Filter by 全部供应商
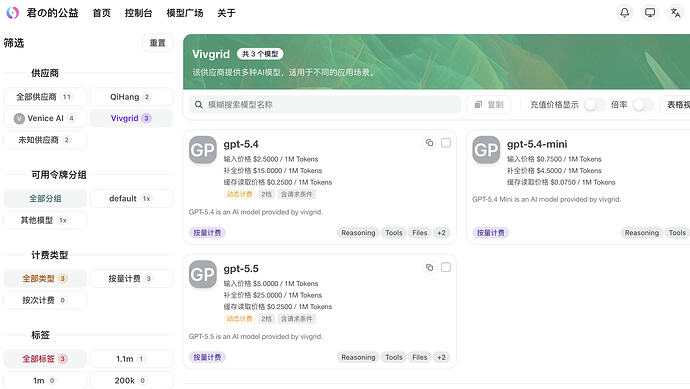This screenshot has width=690, height=389. coord(45,97)
